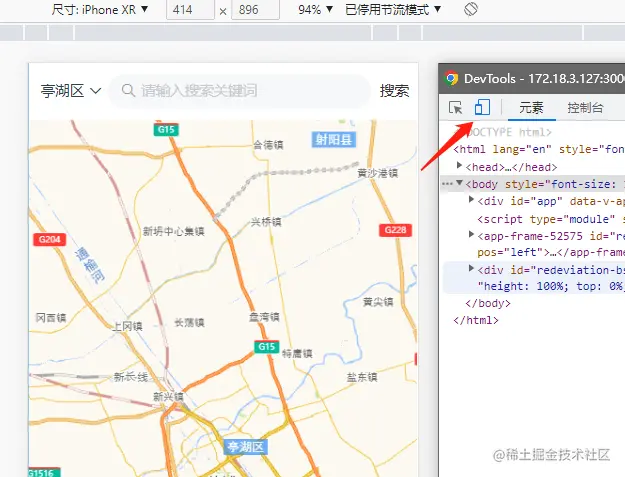Click the 亭湖区 label on the map
Screen dimensions: 625x477
[x=246, y=447]
